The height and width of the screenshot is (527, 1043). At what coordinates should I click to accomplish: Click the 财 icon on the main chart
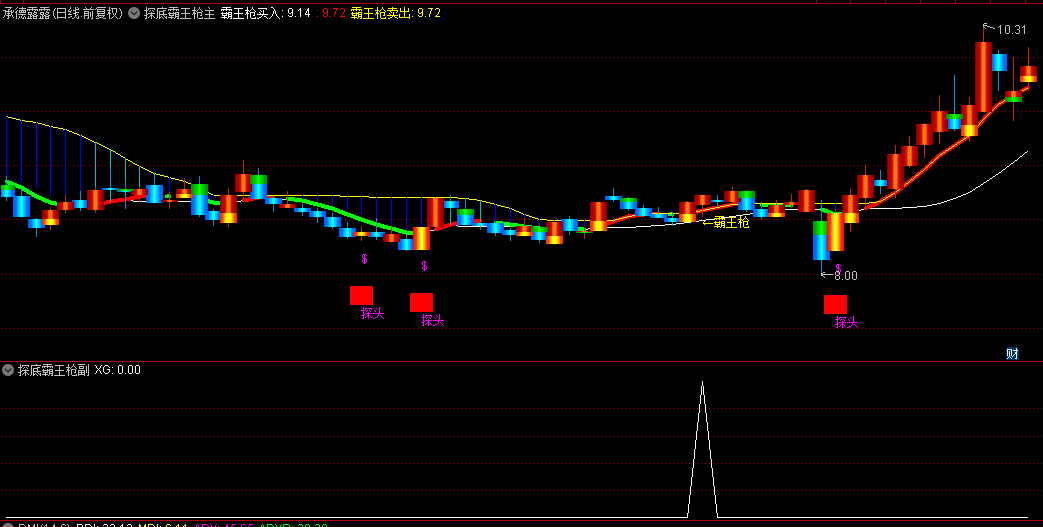[x=1012, y=354]
